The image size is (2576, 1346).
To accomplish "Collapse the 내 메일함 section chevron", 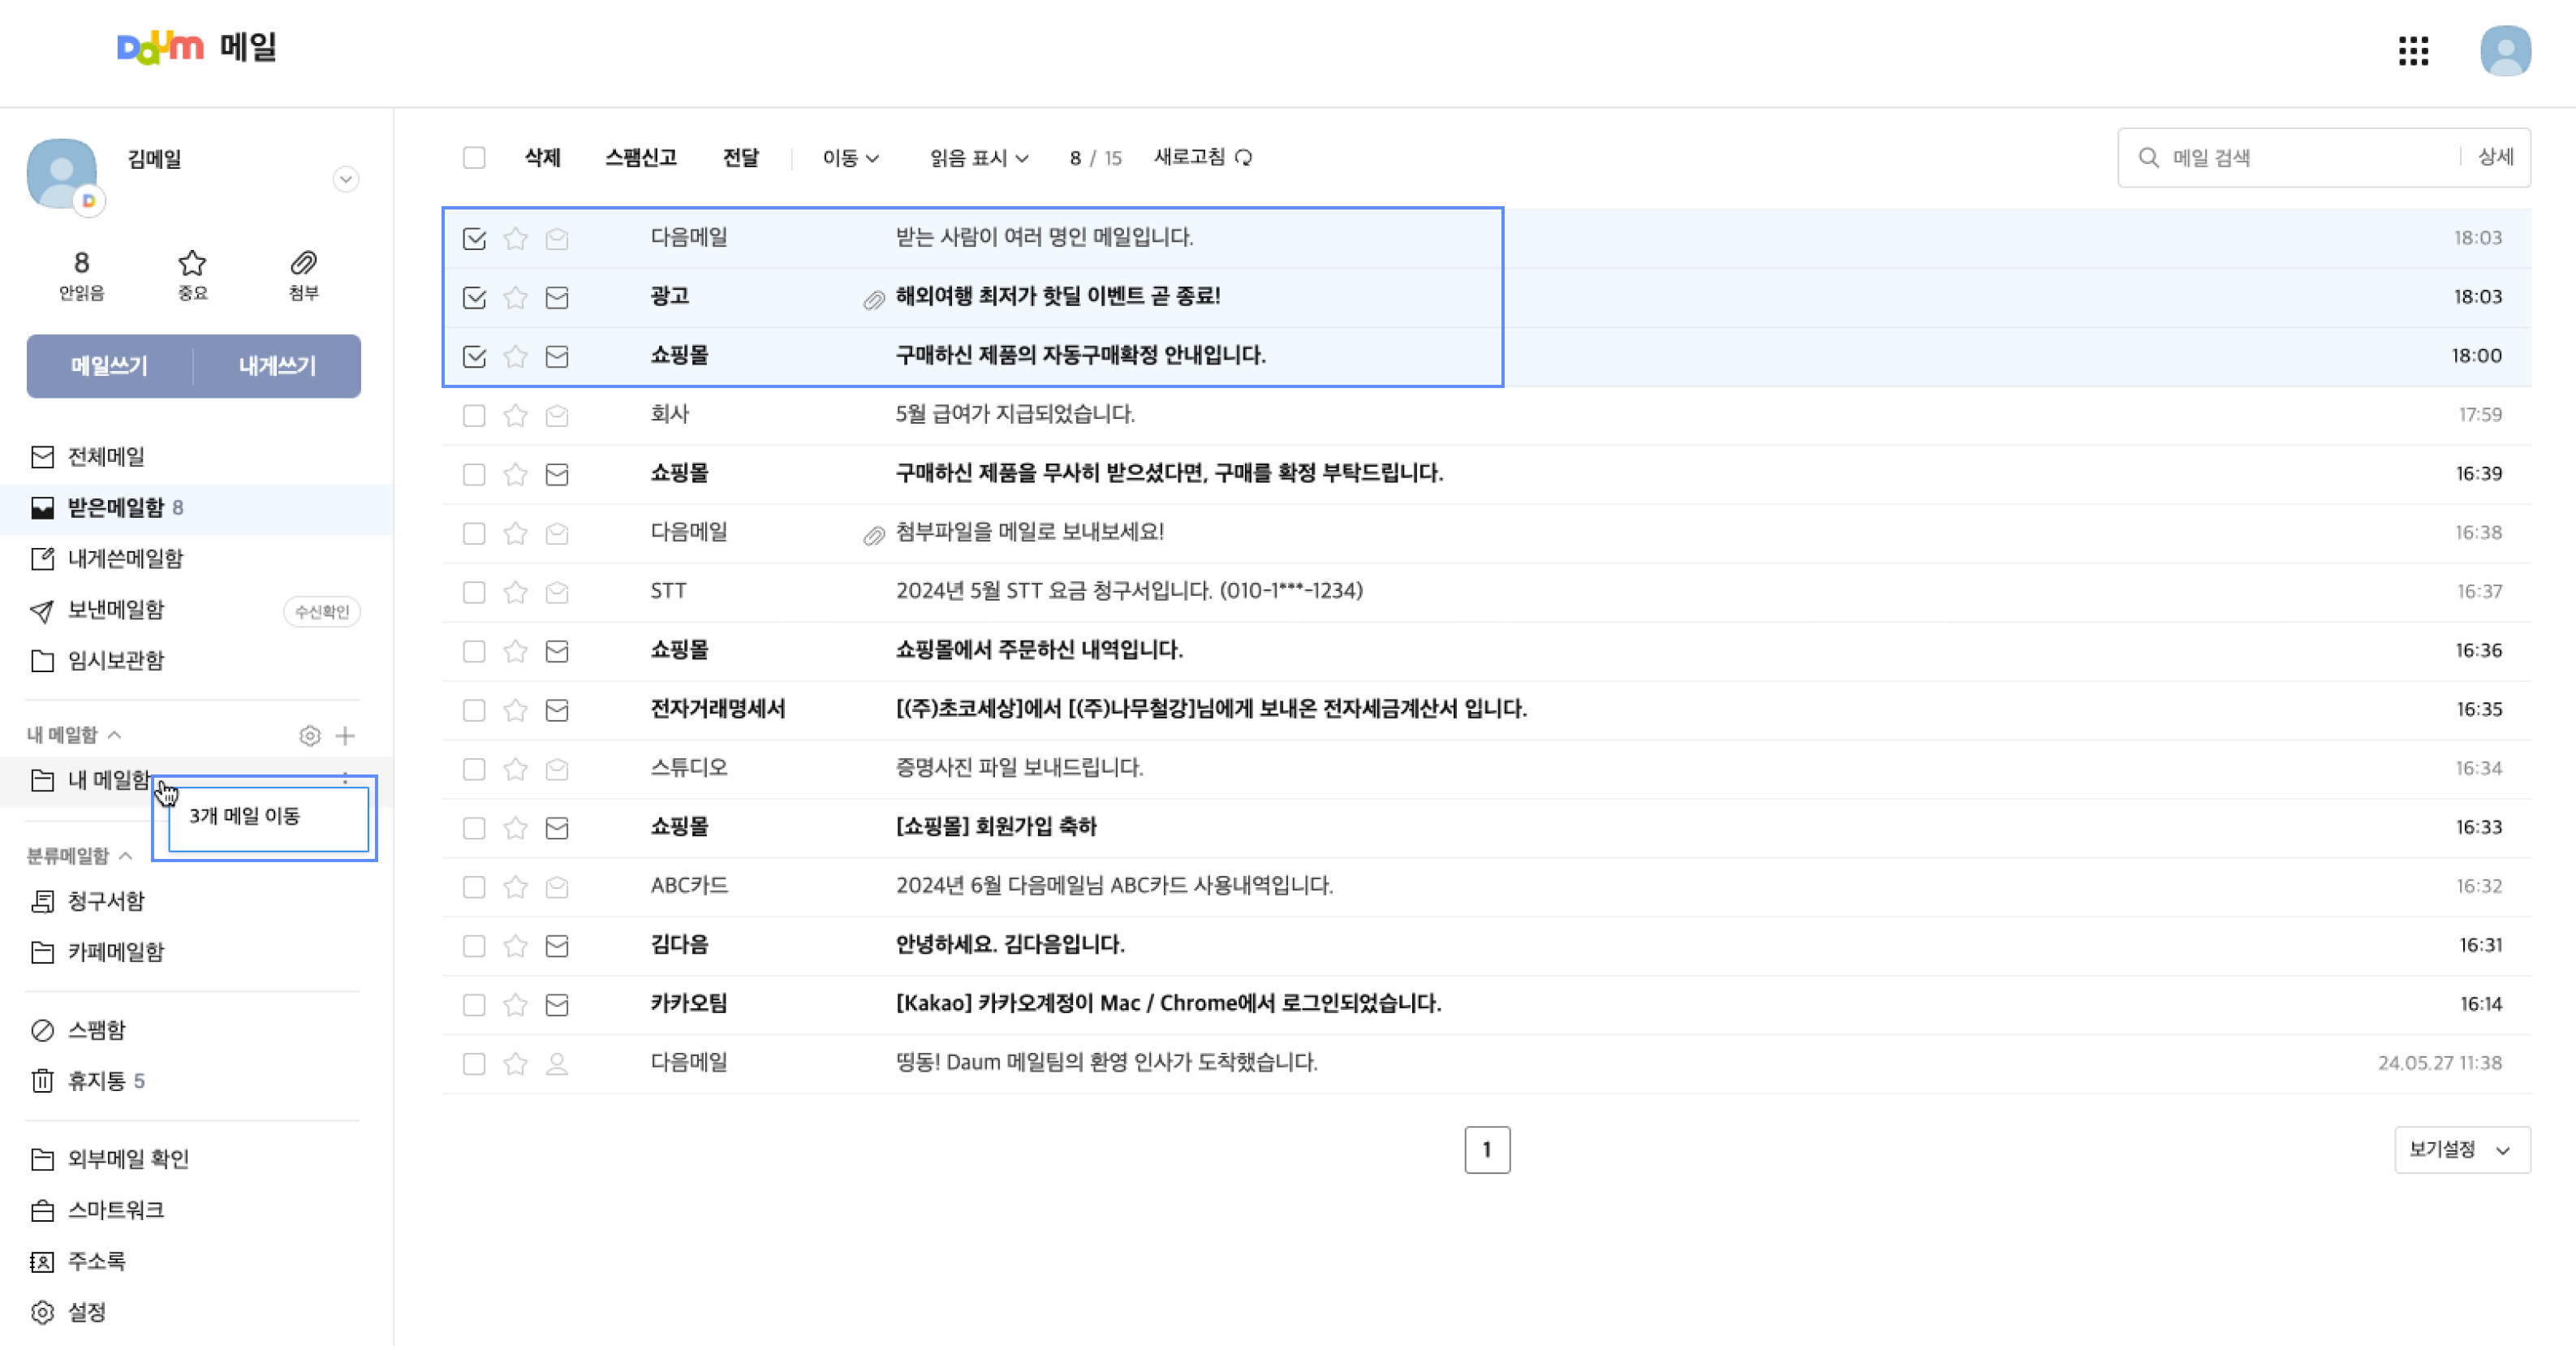I will [x=117, y=734].
